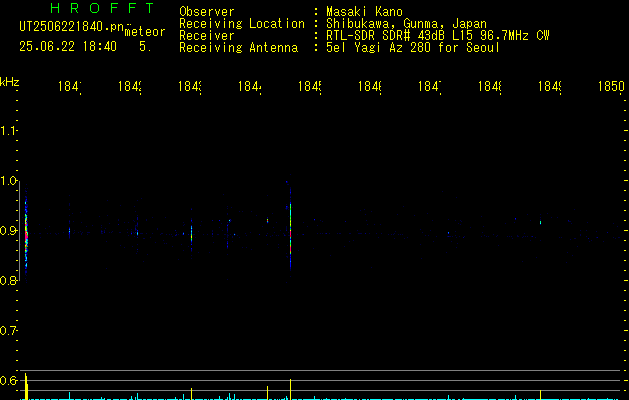Click the word meteor under the file name
This screenshot has height=400, width=629.
[x=145, y=32]
